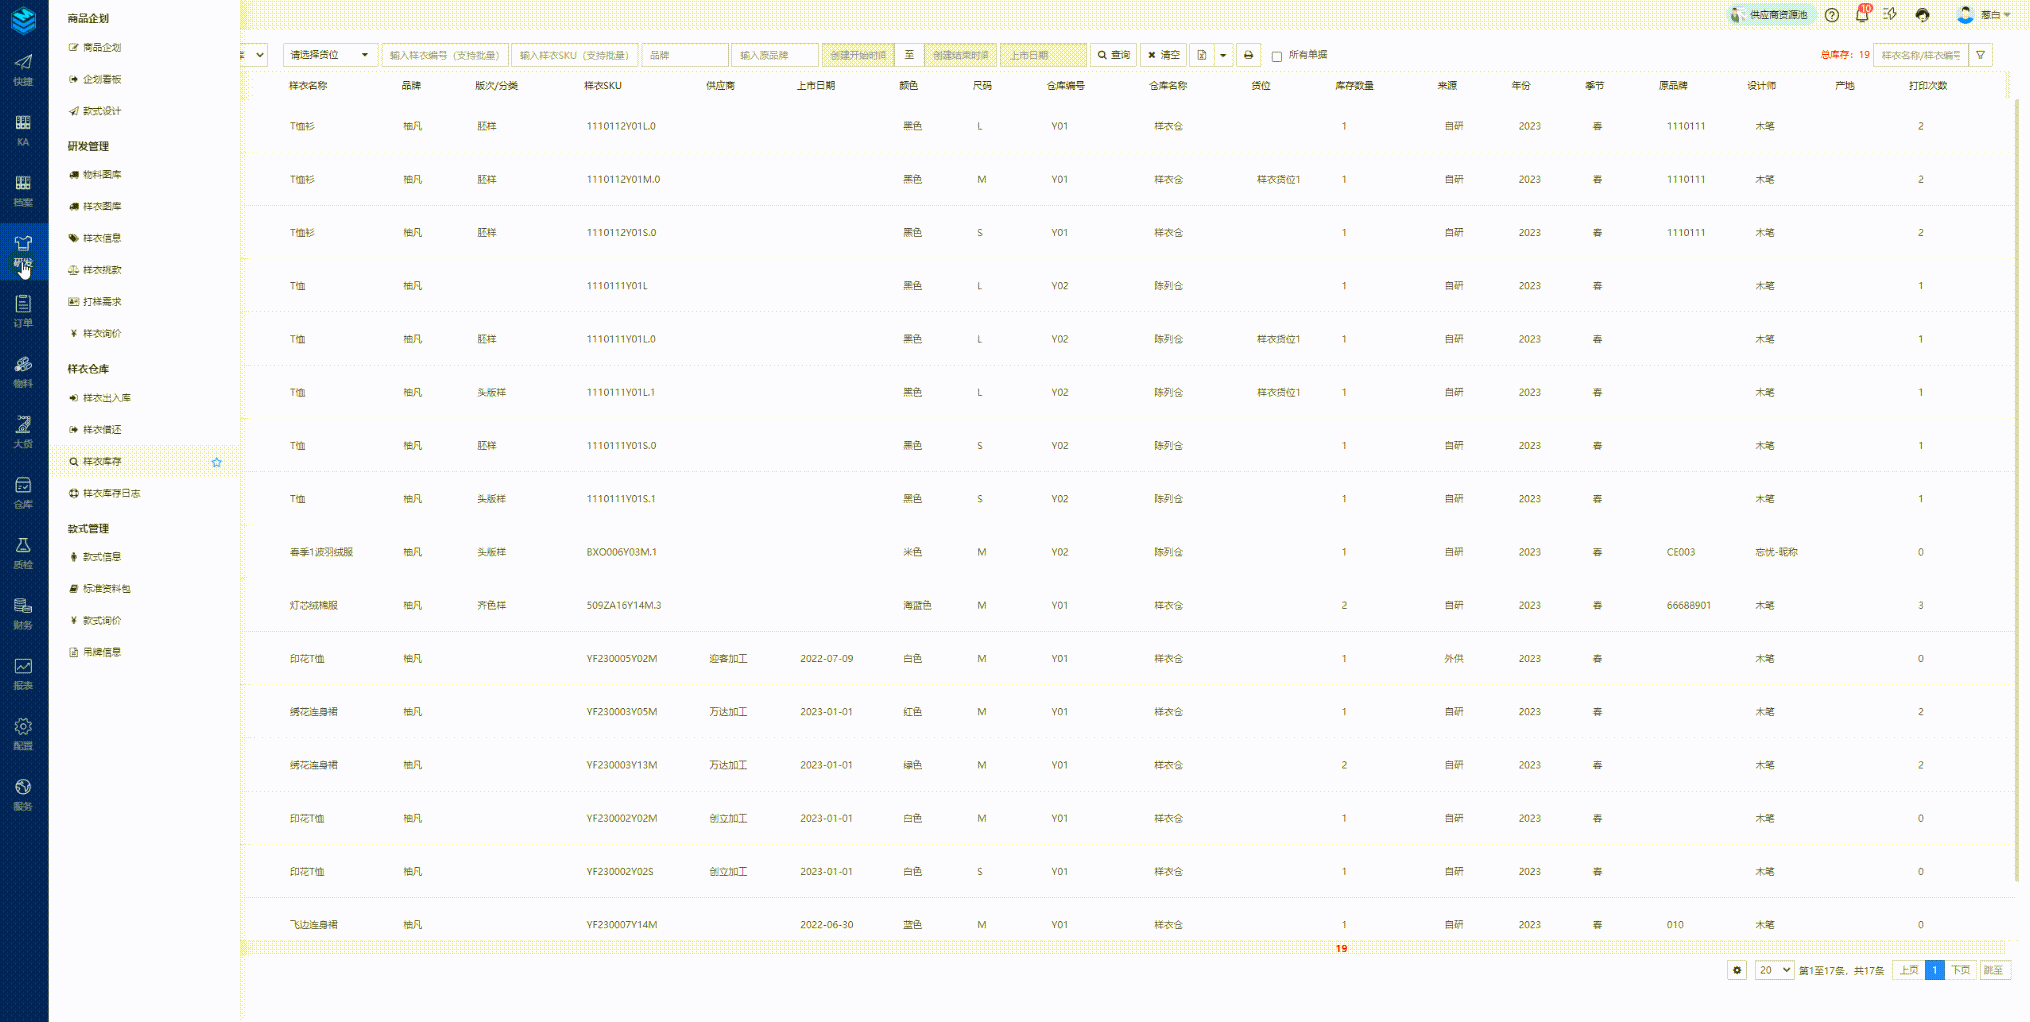Open the 款式信息 menu item
Viewport: 2030px width, 1022px height.
coord(101,557)
